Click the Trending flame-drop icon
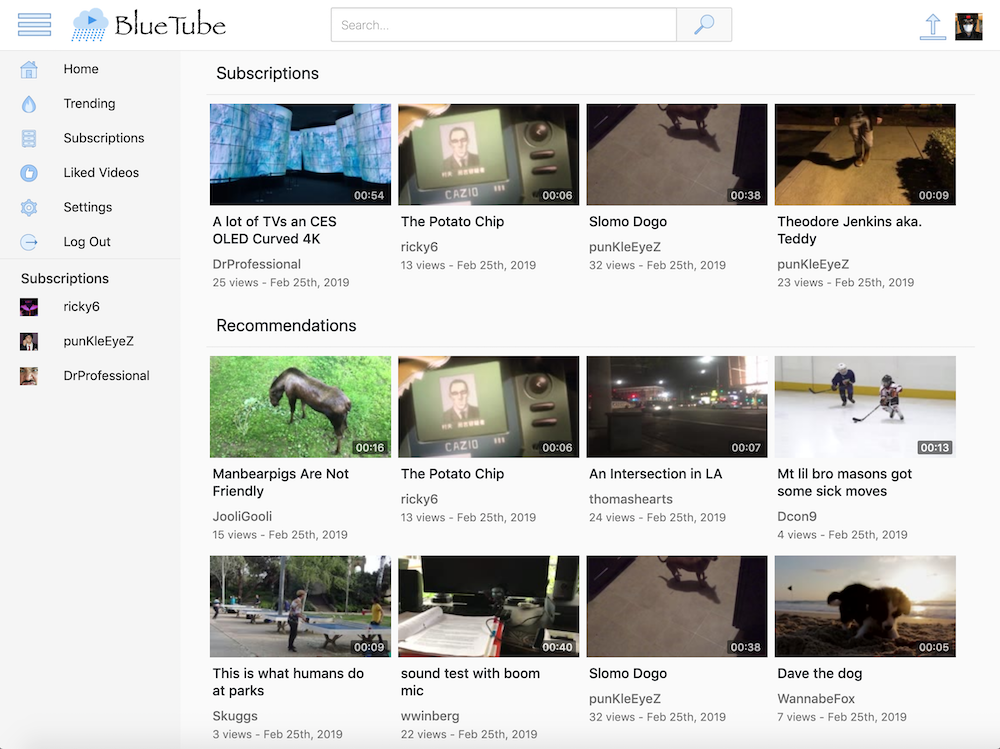This screenshot has width=1000, height=749. pos(29,103)
